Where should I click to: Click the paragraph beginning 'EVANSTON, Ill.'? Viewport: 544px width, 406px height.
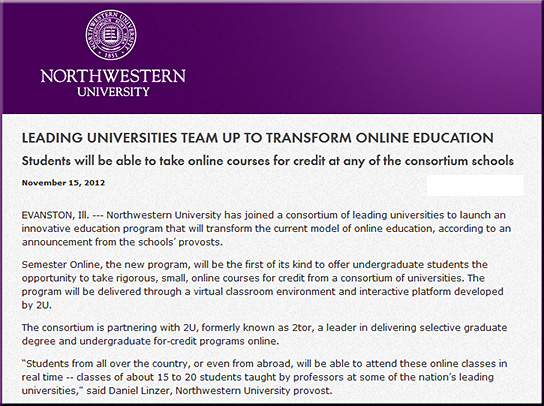click(x=266, y=228)
